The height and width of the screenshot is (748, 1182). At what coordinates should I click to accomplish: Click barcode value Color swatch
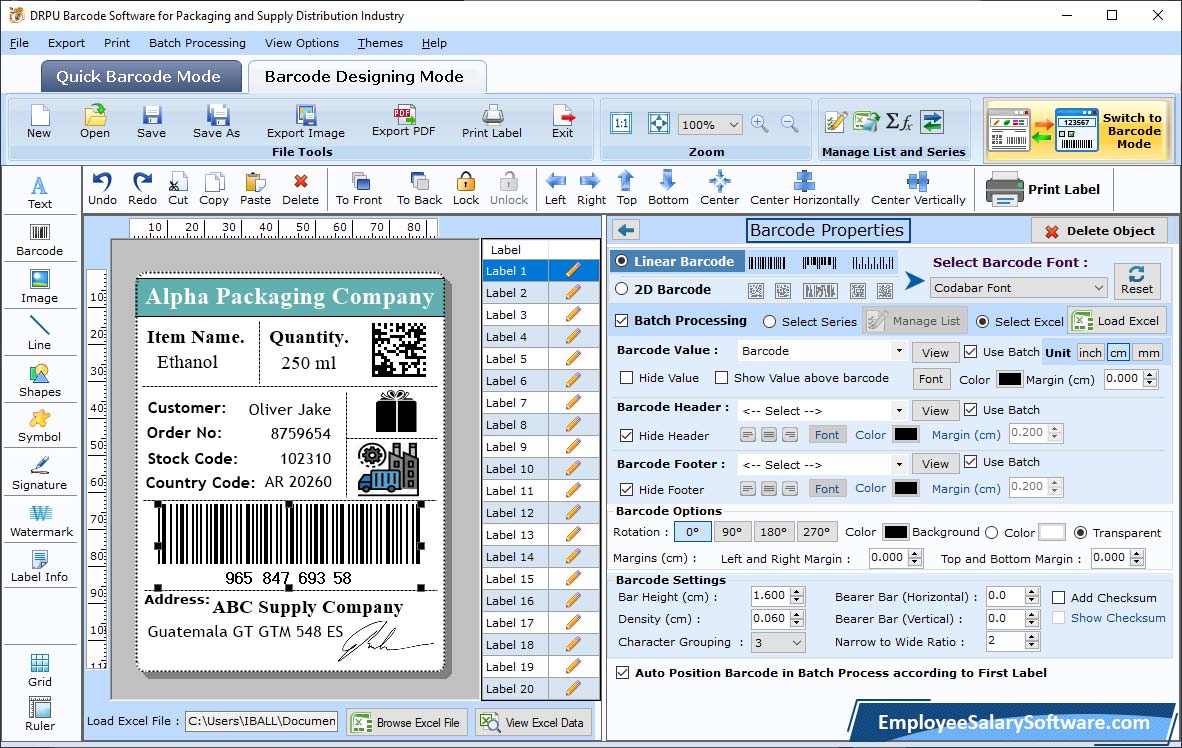click(x=1009, y=379)
